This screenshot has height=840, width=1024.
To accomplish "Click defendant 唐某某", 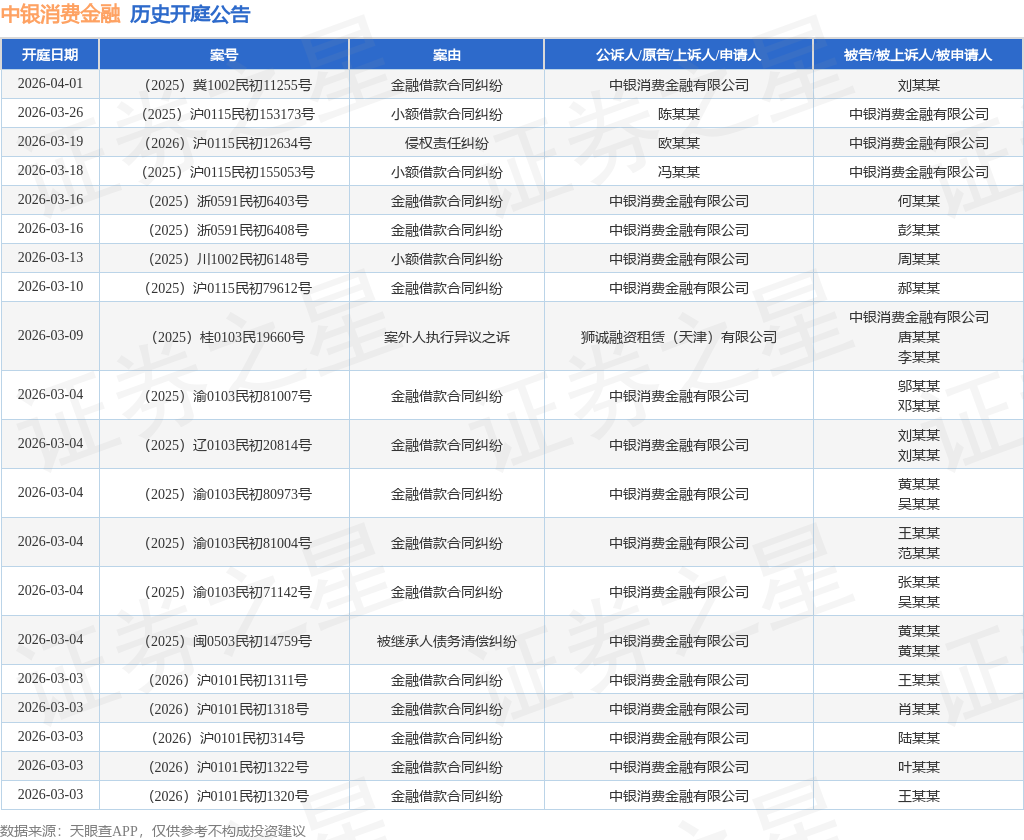I will coord(918,337).
